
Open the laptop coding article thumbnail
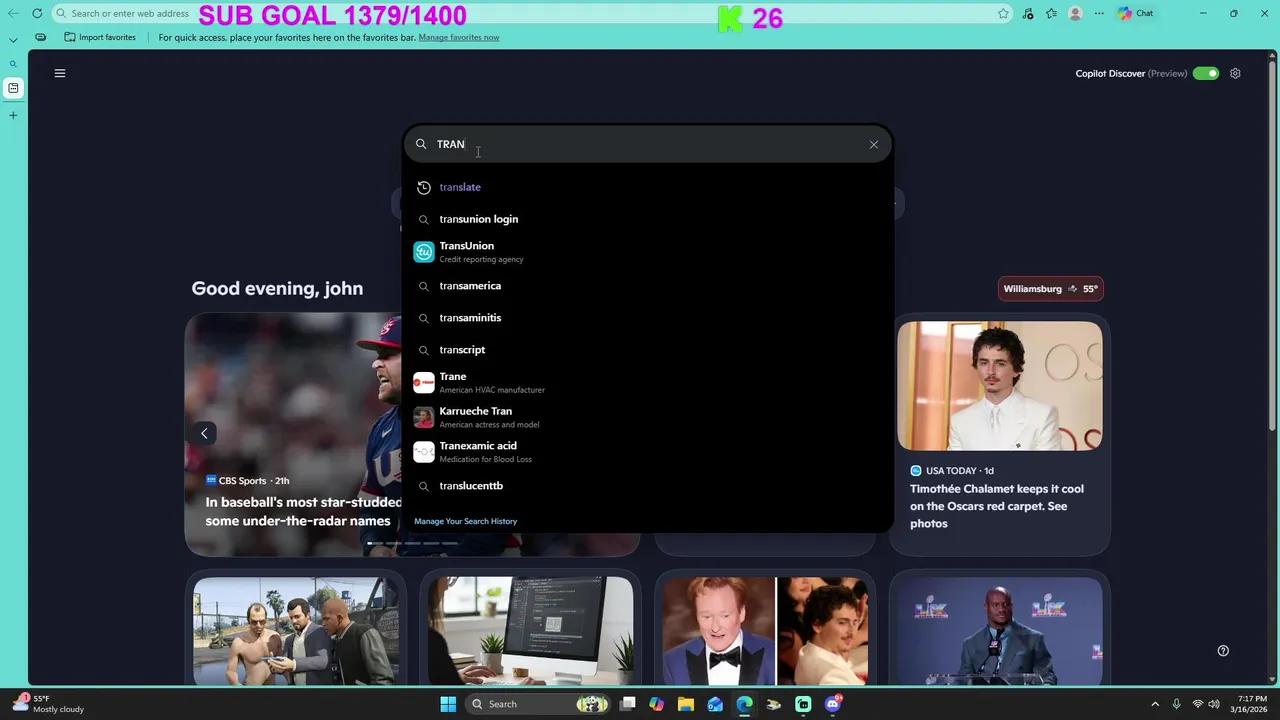pyautogui.click(x=530, y=631)
